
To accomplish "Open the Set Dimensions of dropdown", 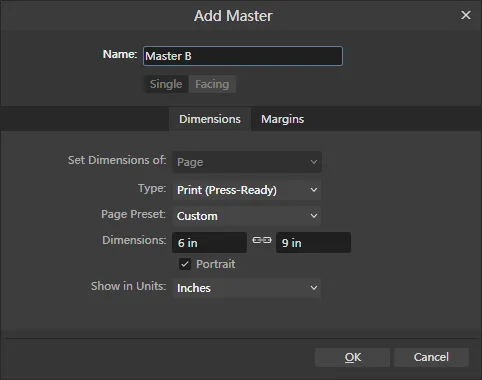I will coord(247,162).
